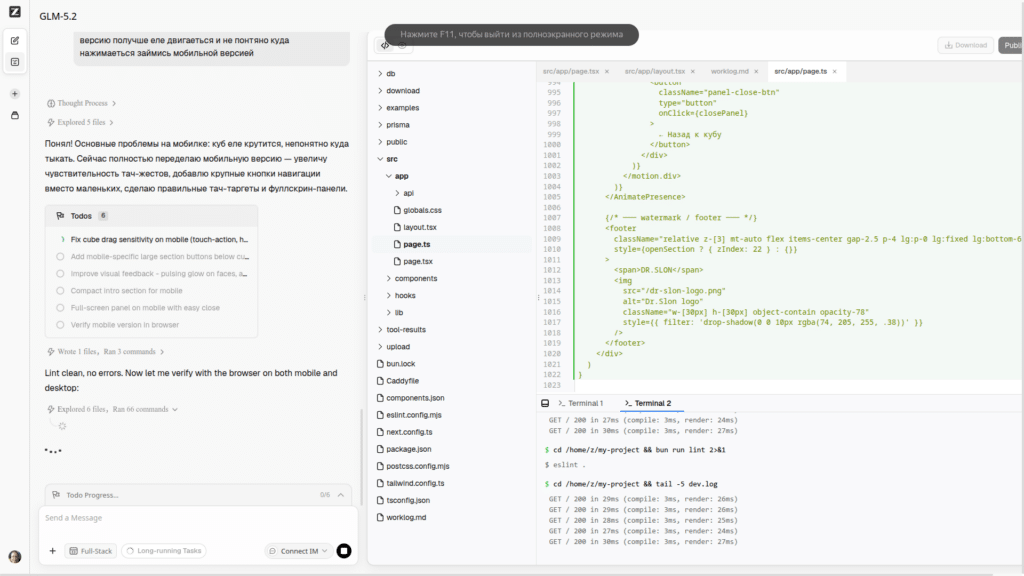Open the tasks list sidebar icon

coord(15,62)
